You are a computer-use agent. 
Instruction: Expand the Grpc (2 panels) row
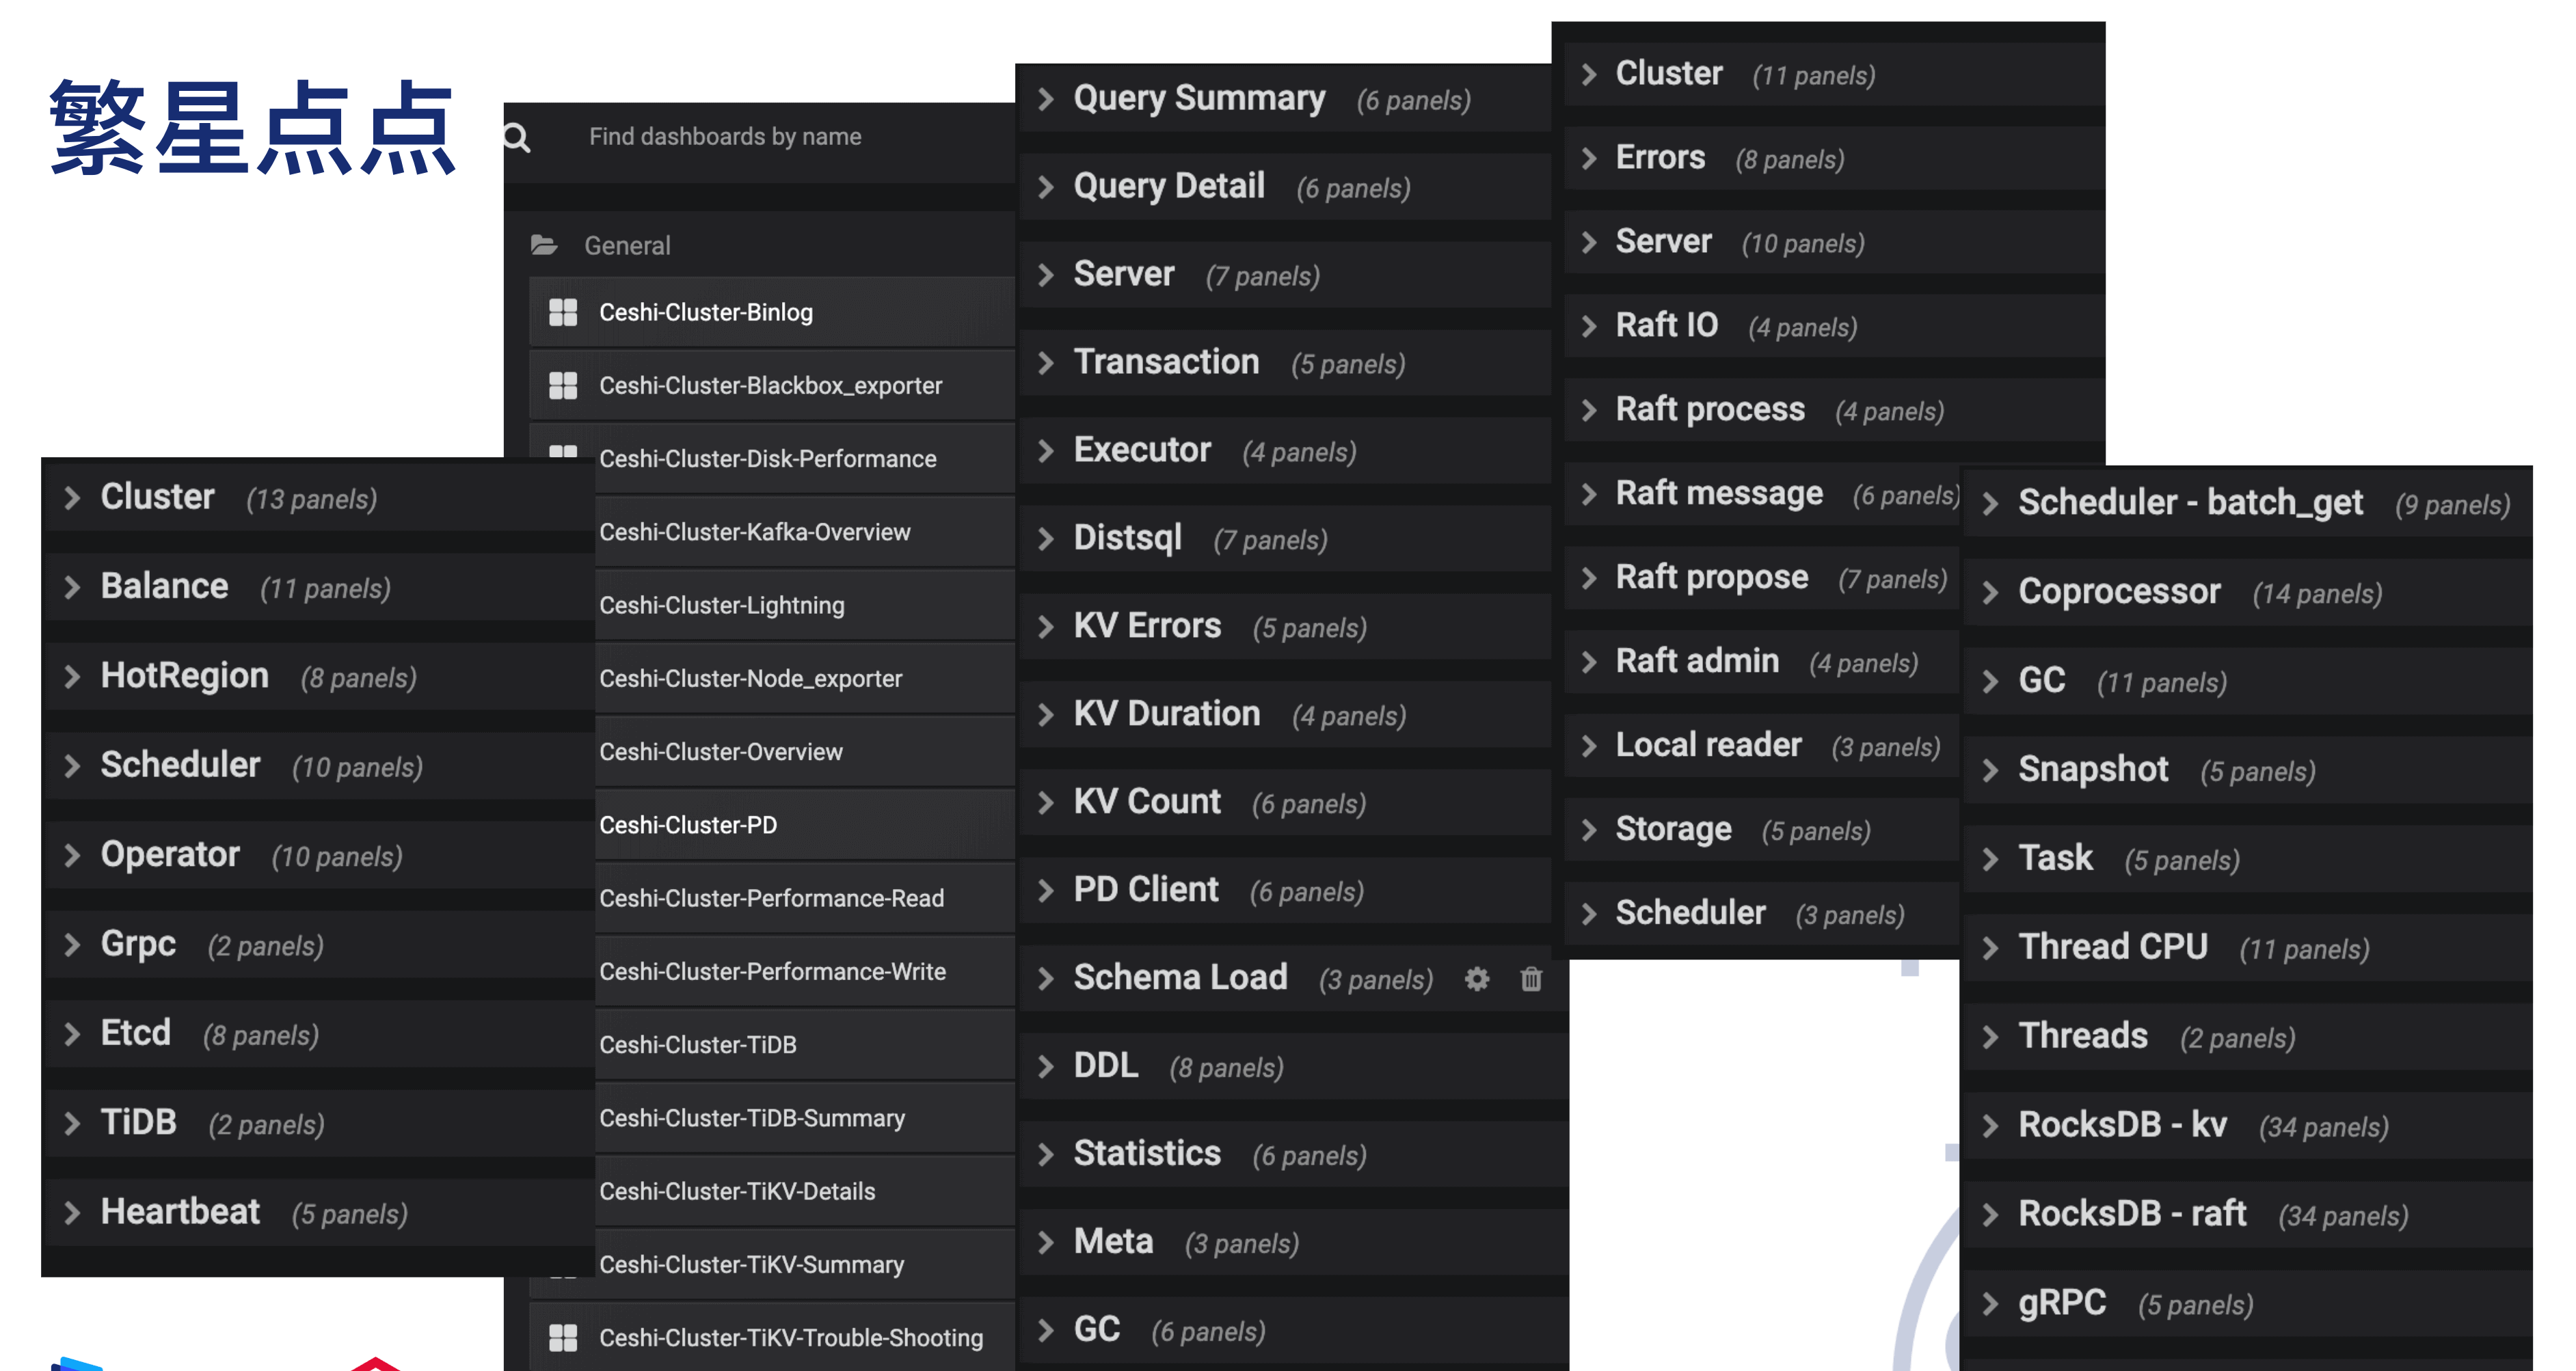pyautogui.click(x=319, y=944)
